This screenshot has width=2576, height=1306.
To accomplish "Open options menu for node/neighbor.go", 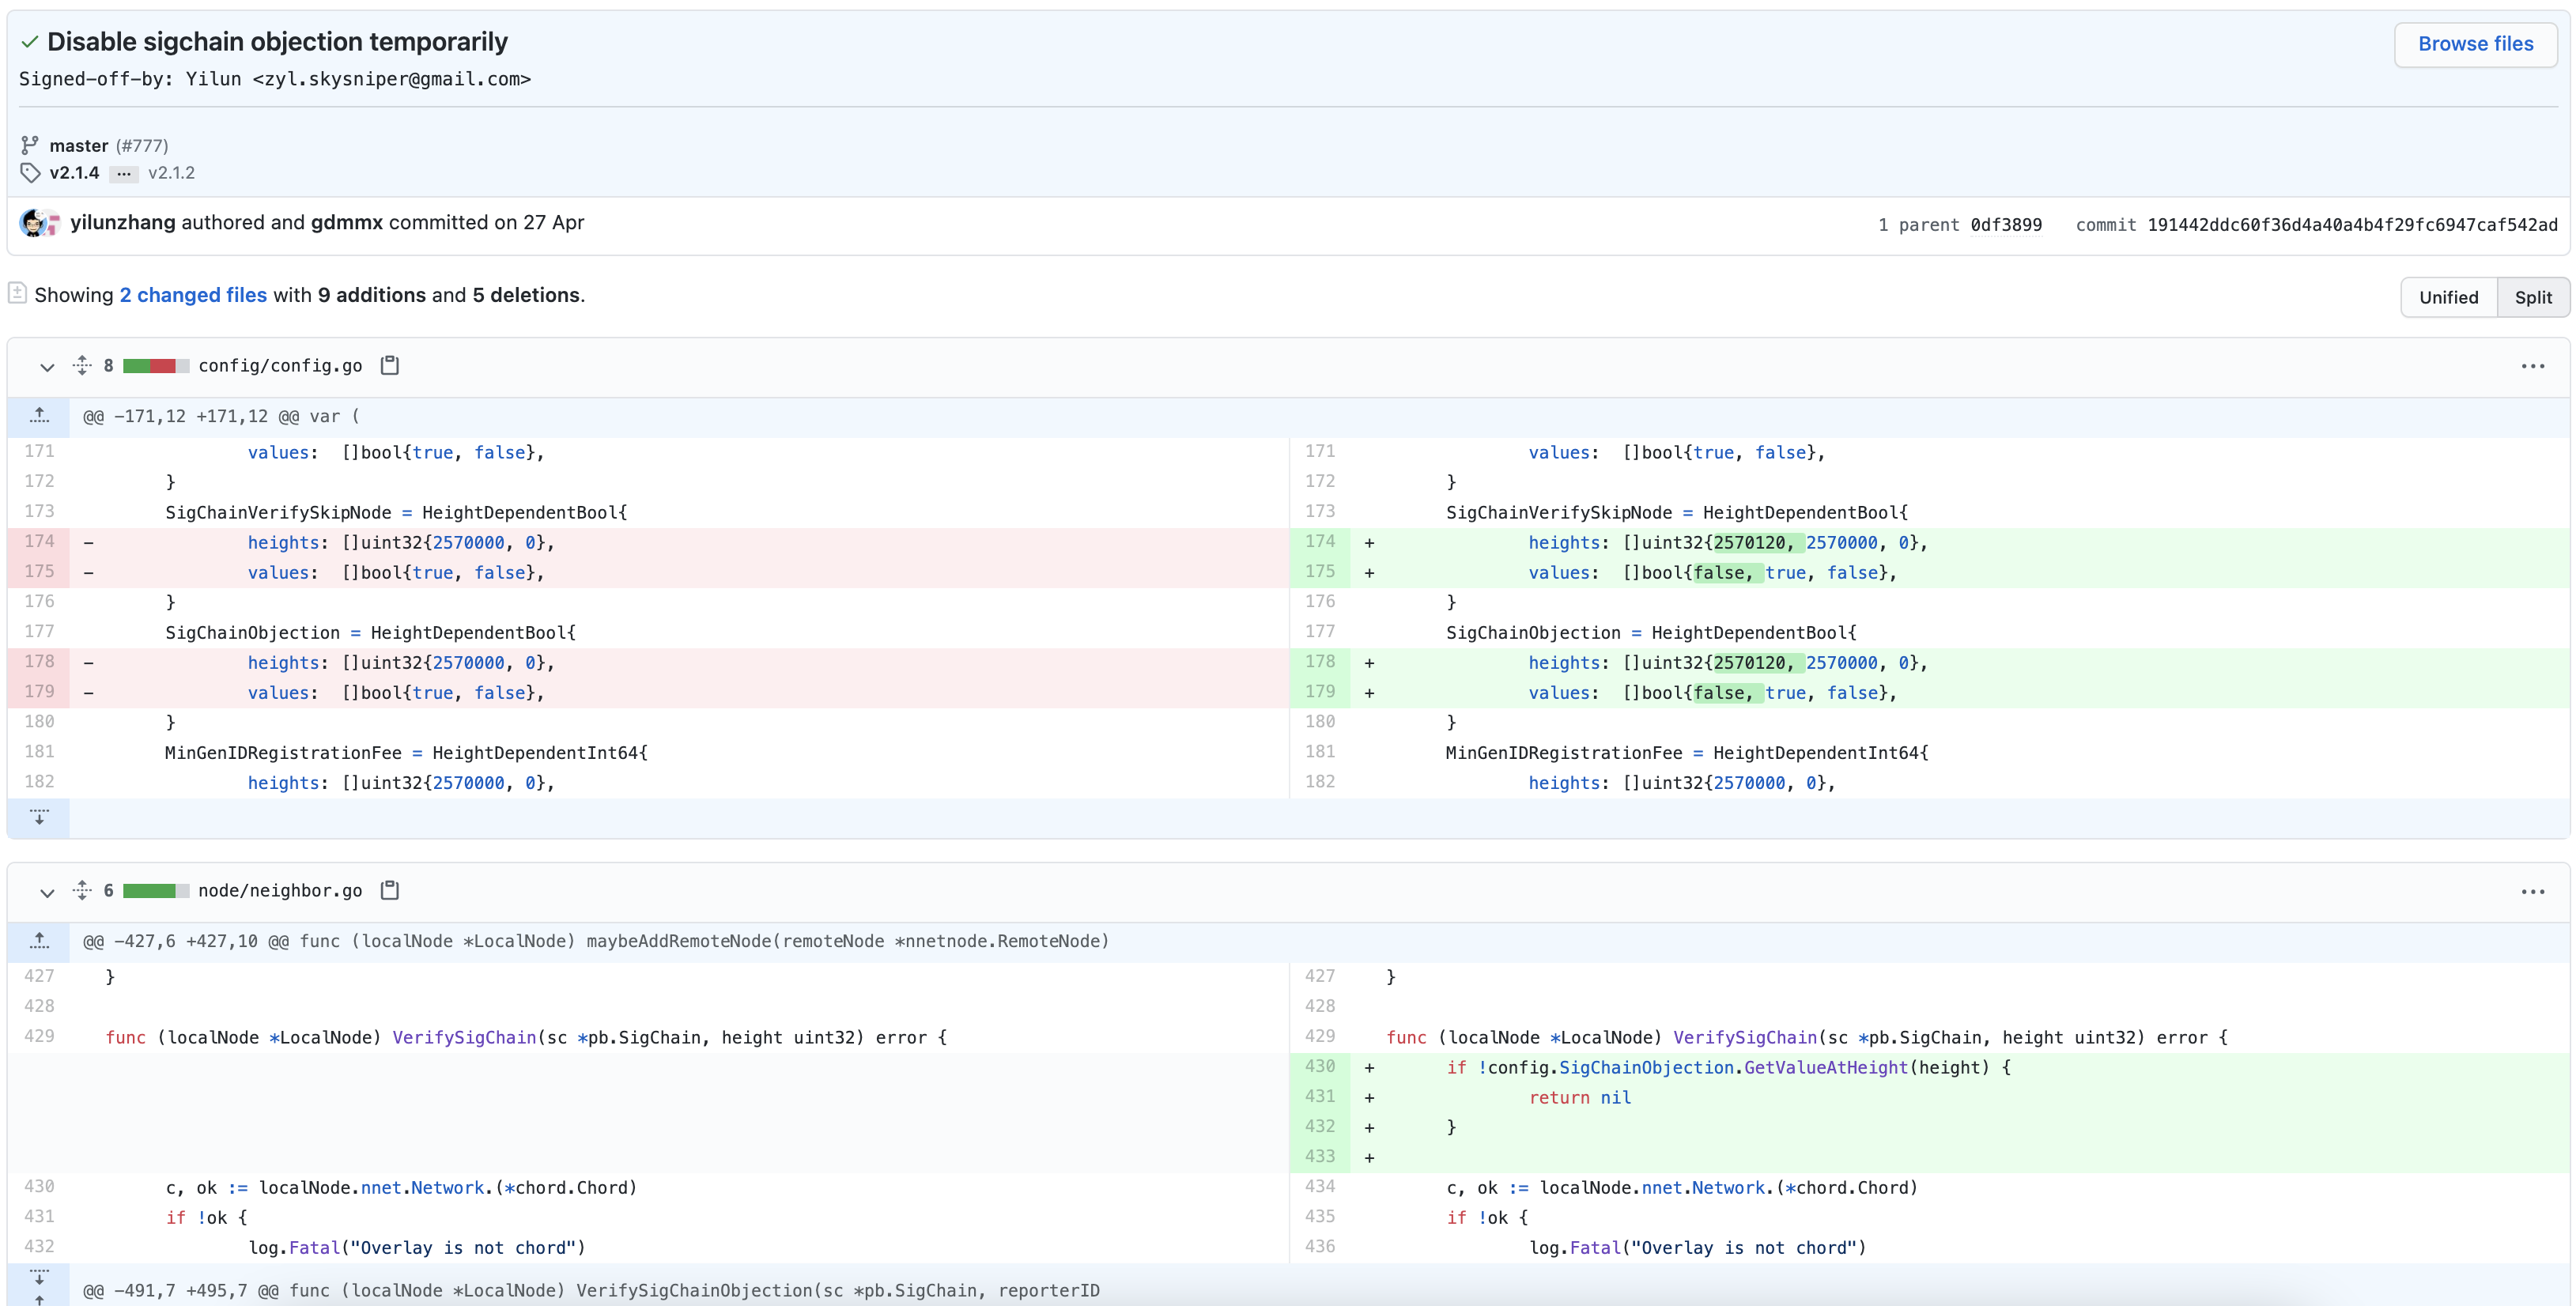I will tap(2532, 891).
